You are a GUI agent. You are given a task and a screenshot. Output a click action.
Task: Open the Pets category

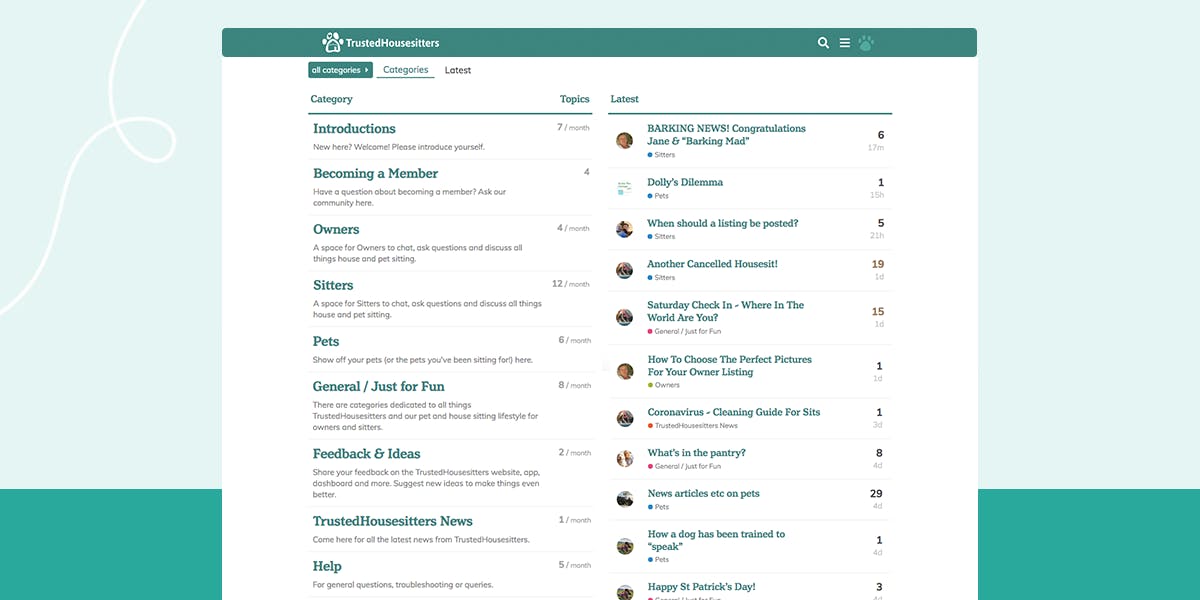[x=326, y=342]
